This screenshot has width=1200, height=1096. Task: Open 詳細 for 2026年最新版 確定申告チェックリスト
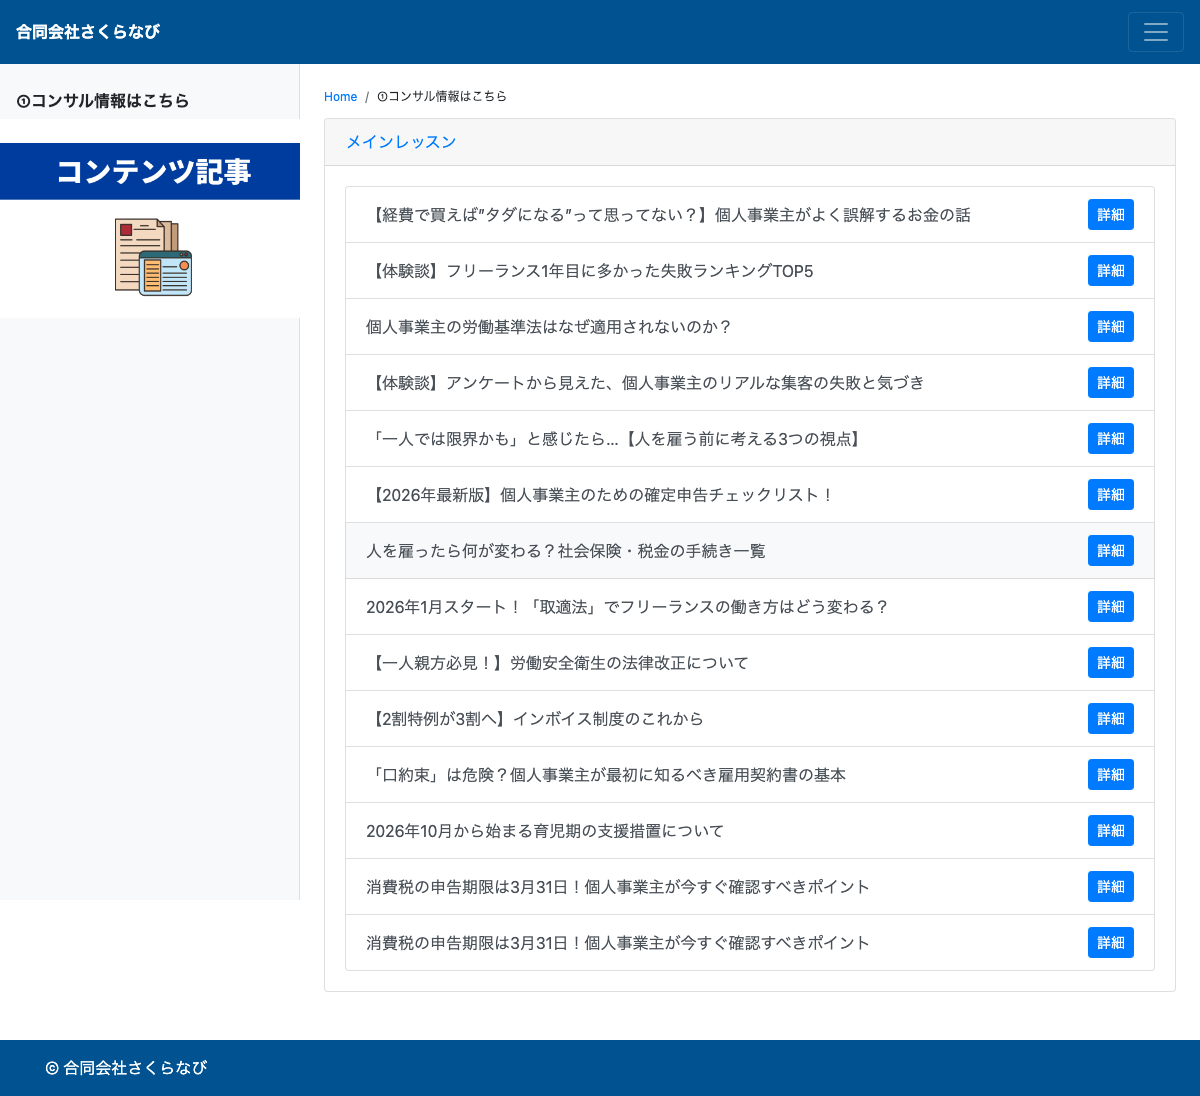click(1110, 494)
